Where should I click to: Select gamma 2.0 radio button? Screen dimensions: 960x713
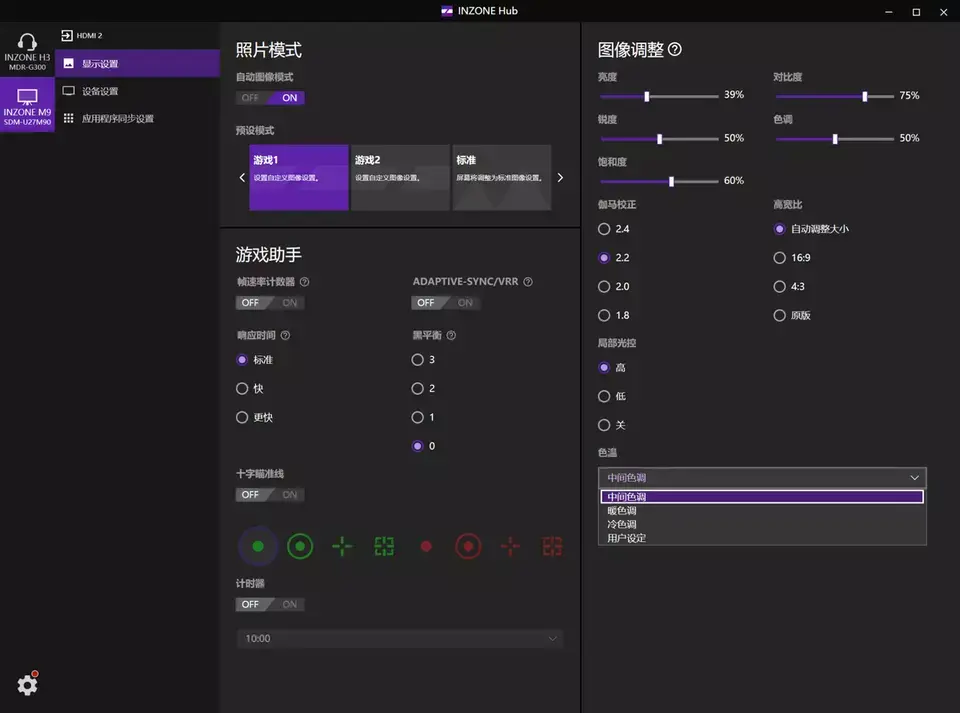point(604,286)
